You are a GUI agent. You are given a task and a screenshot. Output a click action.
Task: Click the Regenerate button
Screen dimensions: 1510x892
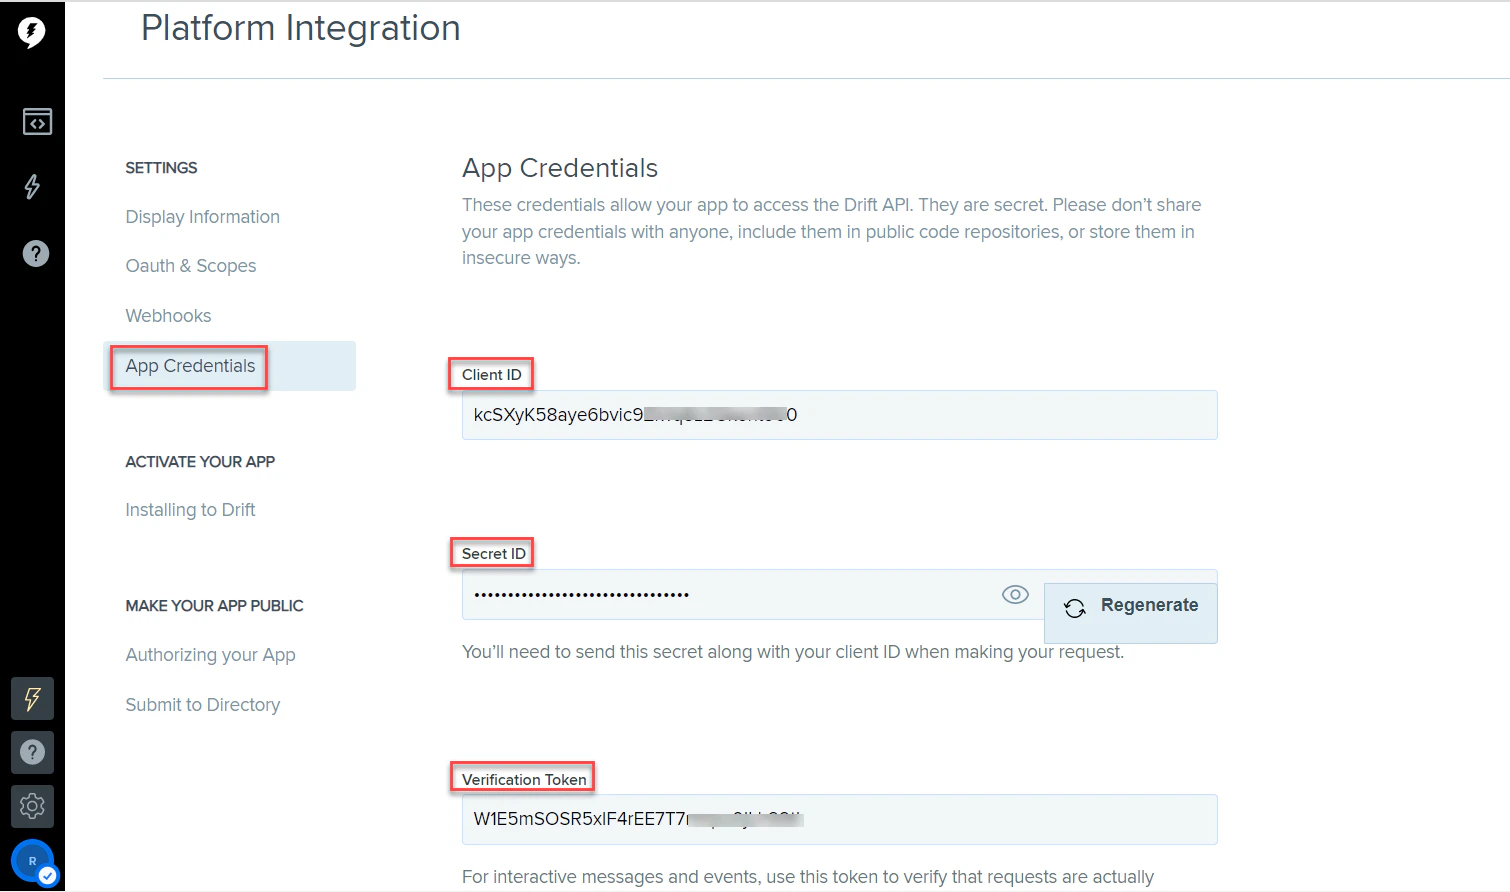1130,605
